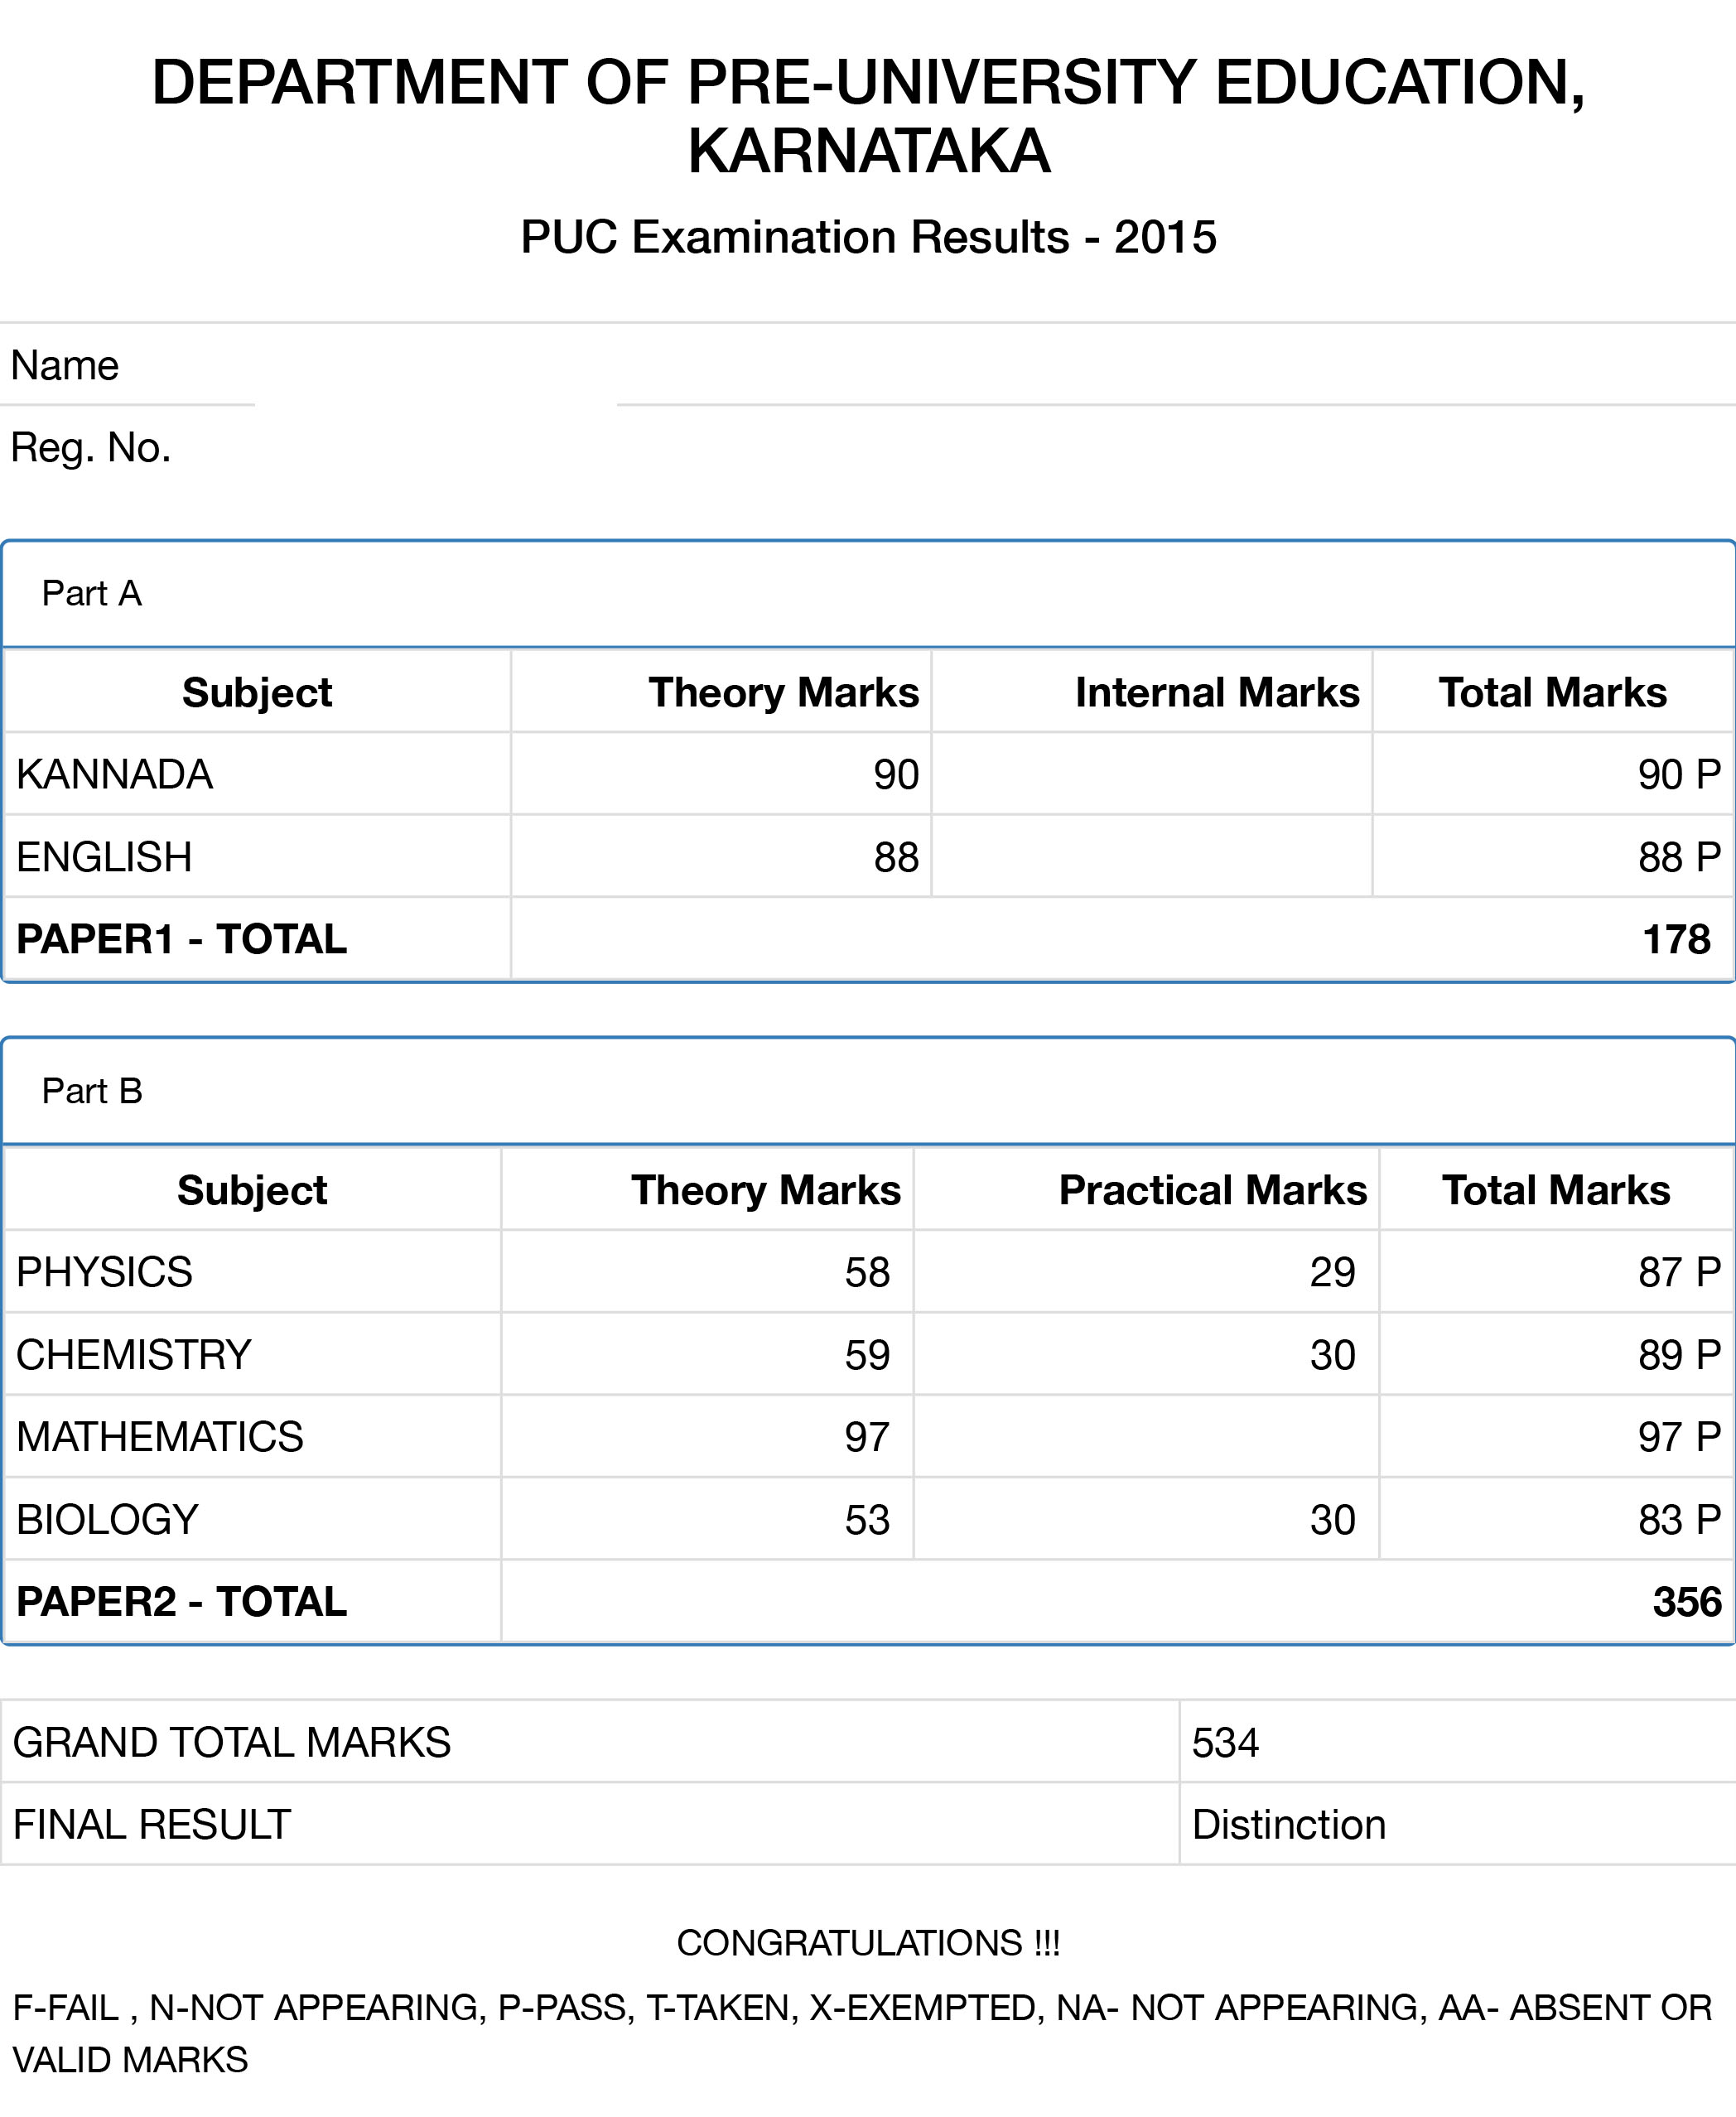
Task: Select the ENGLISH subject cell
Action: (x=104, y=857)
